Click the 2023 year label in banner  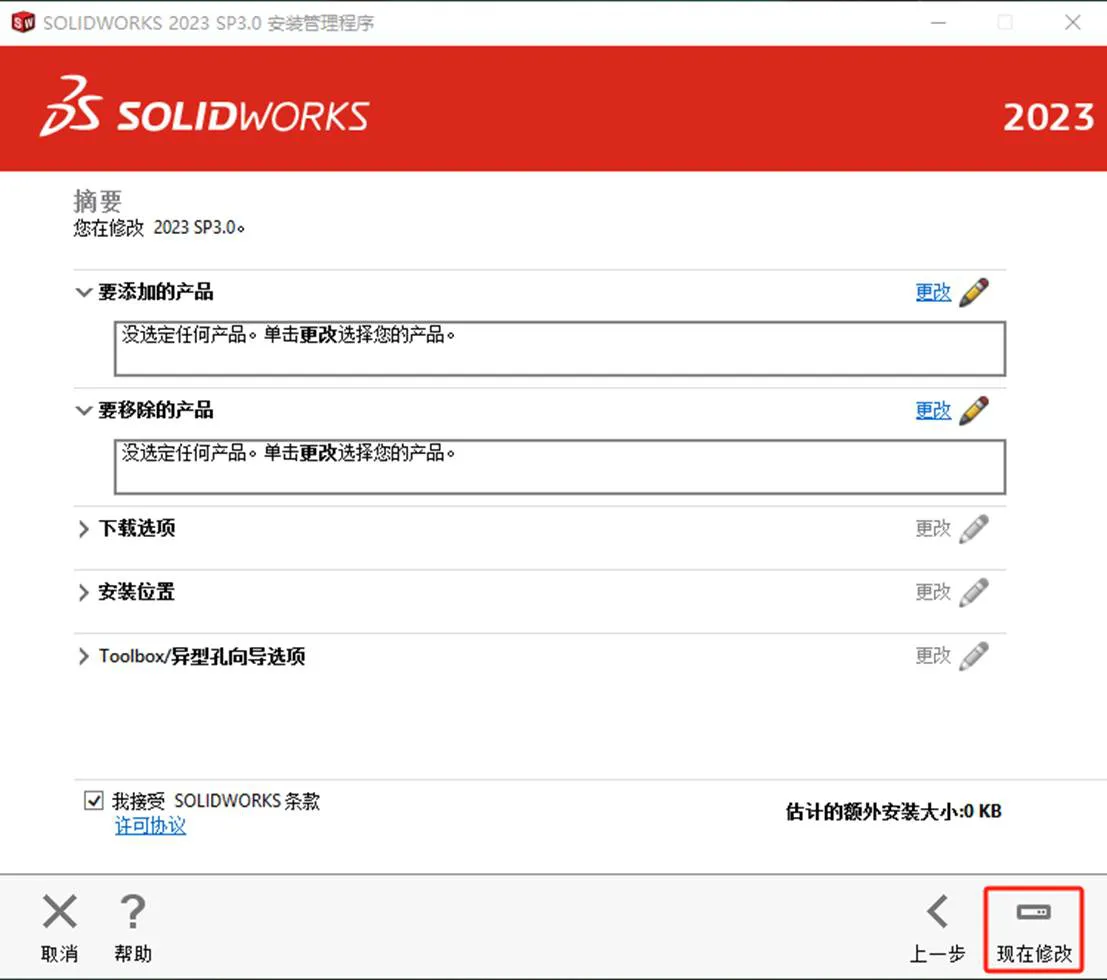[1048, 117]
